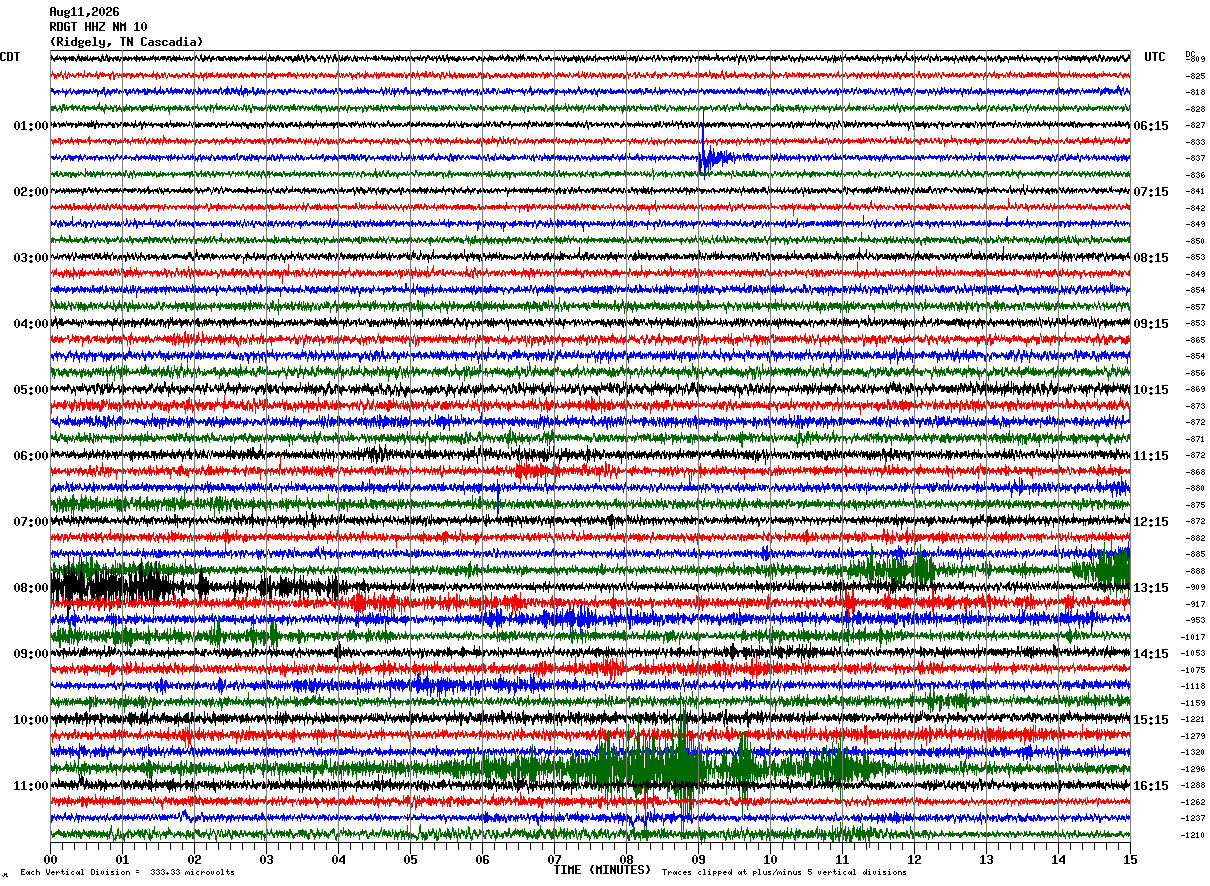This screenshot has height=886, width=1210.
Task: Click the 16:15 UTC time label
Action: 1151,786
